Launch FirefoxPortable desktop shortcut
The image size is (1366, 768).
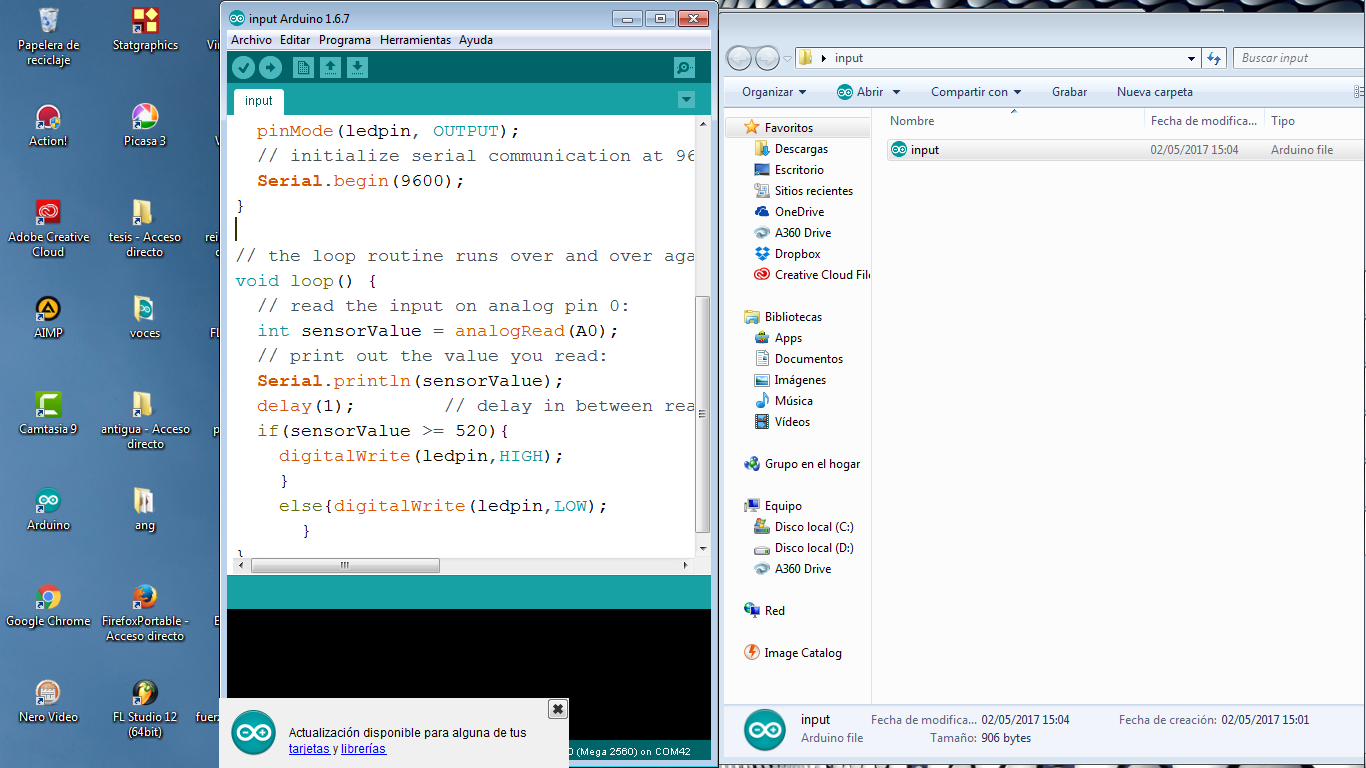[x=145, y=612]
